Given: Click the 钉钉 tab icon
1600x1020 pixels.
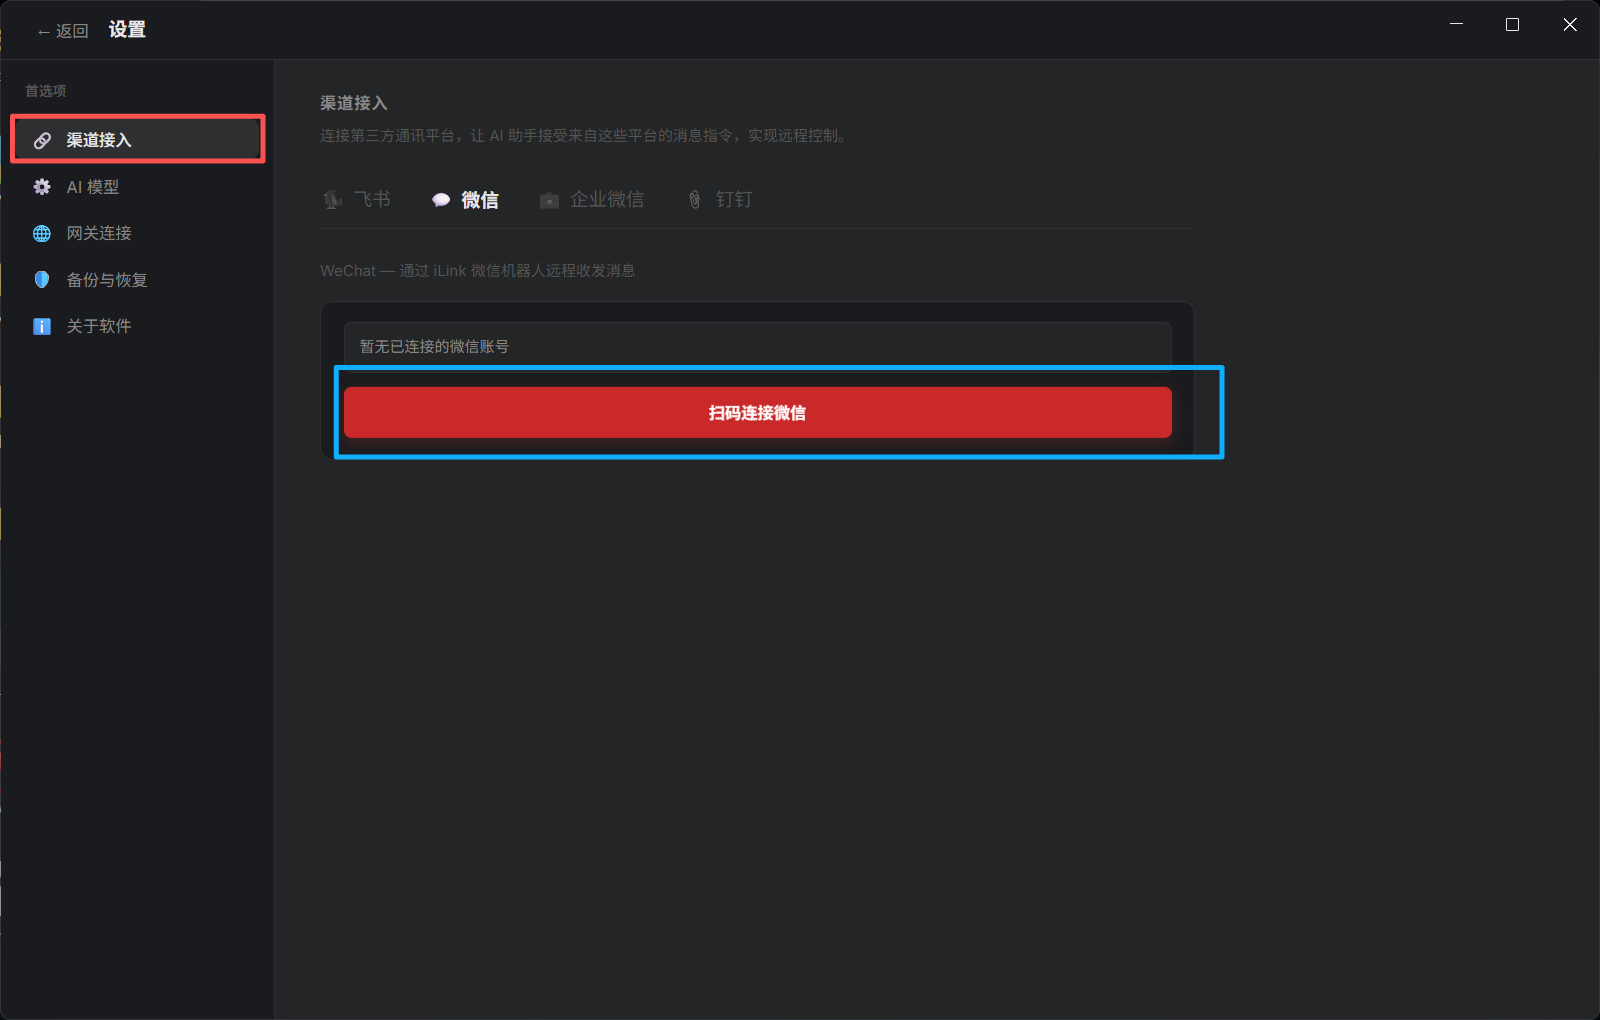Looking at the screenshot, I should [x=695, y=200].
